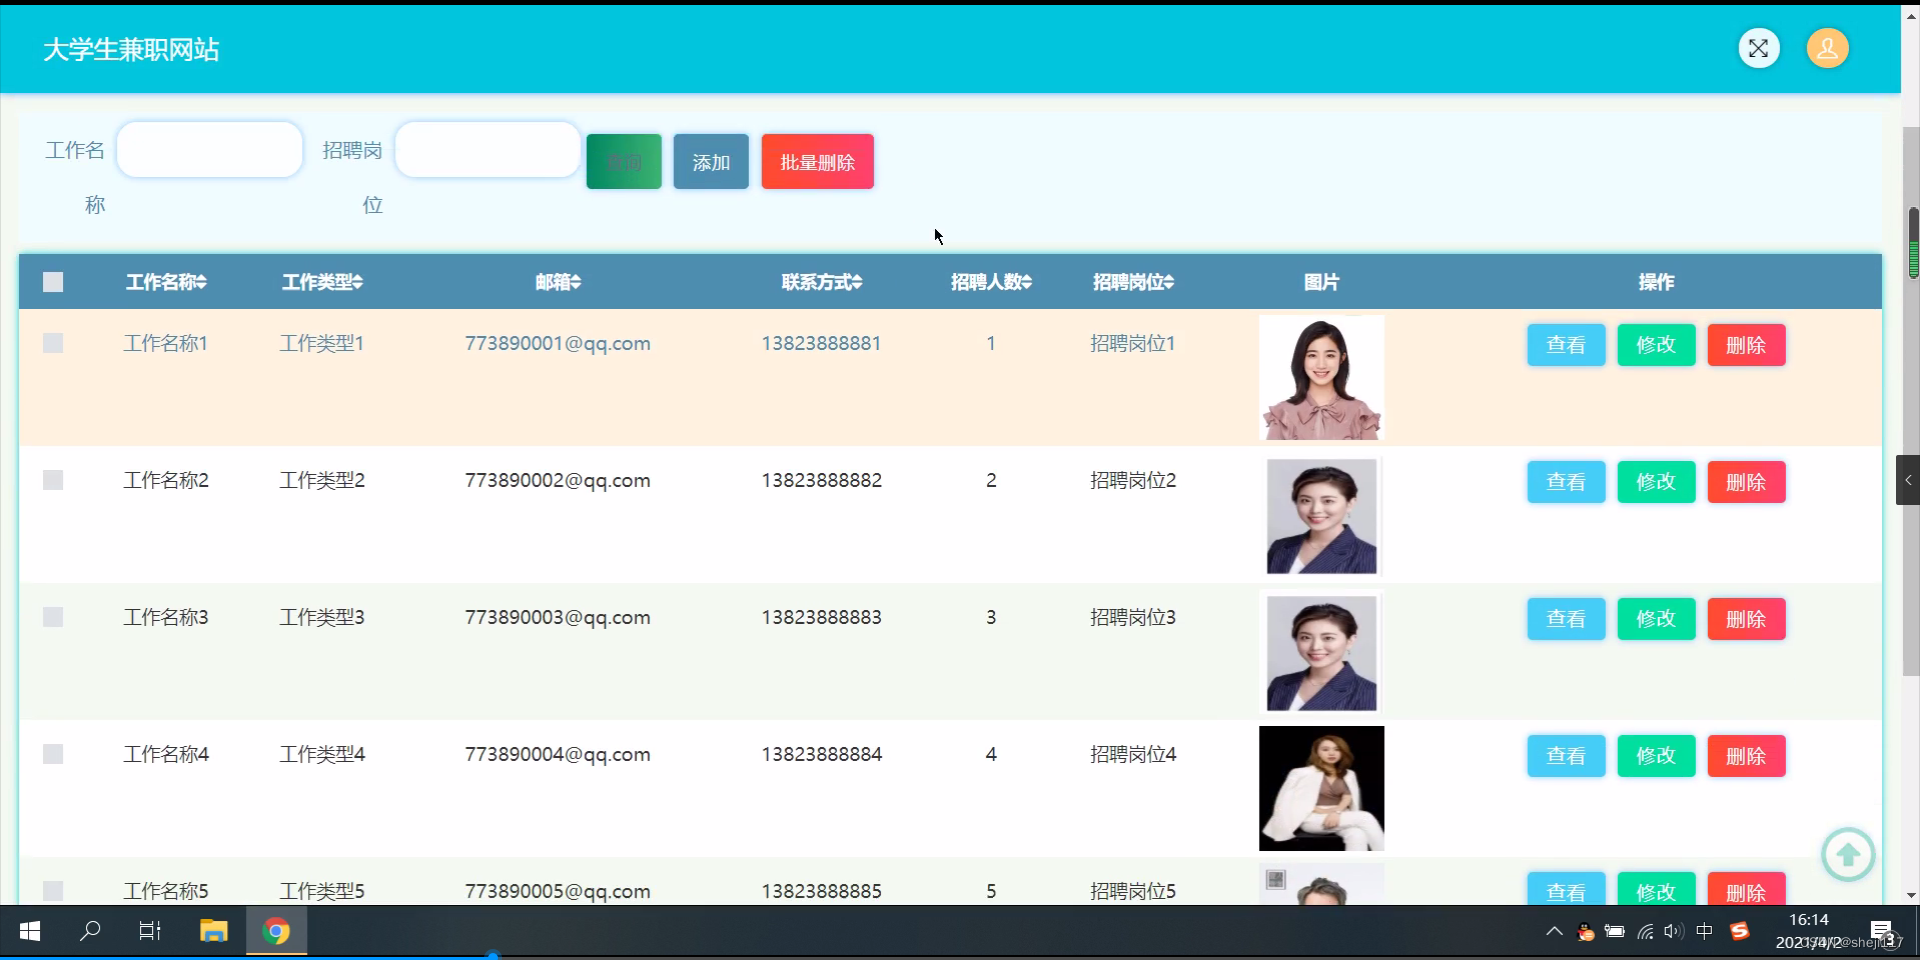Click 查看 for 工作名称4
Screen dimensions: 1920x960
pos(1566,756)
